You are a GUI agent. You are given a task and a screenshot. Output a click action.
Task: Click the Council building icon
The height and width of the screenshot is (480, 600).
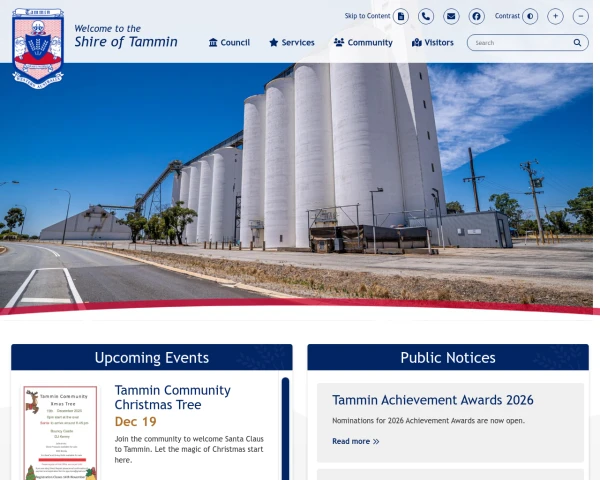[x=213, y=42]
